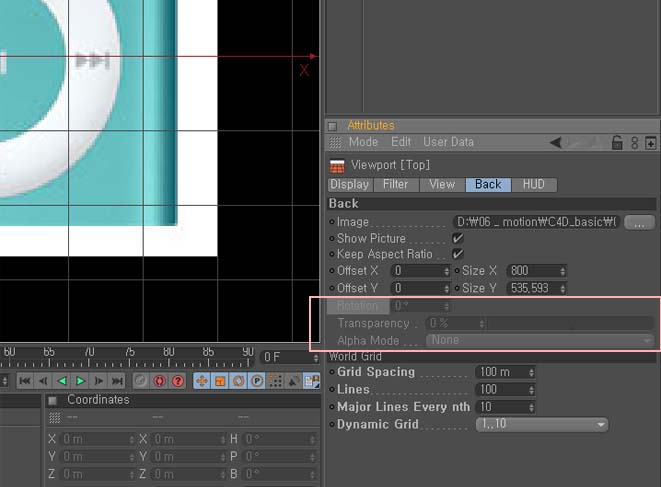Viewport: 661px width, 487px height.
Task: Play the animation backwards
Action: coord(62,381)
